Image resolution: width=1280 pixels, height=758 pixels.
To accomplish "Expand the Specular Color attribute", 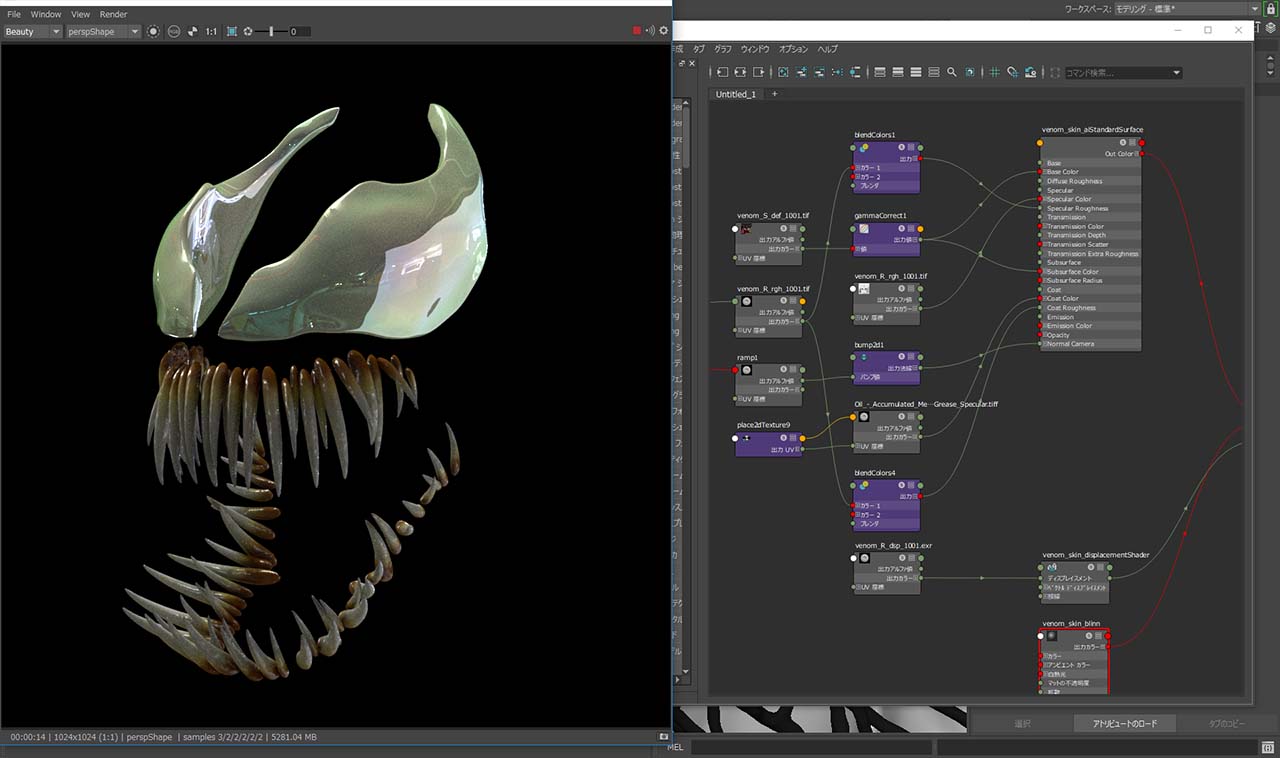I will click(x=1043, y=199).
